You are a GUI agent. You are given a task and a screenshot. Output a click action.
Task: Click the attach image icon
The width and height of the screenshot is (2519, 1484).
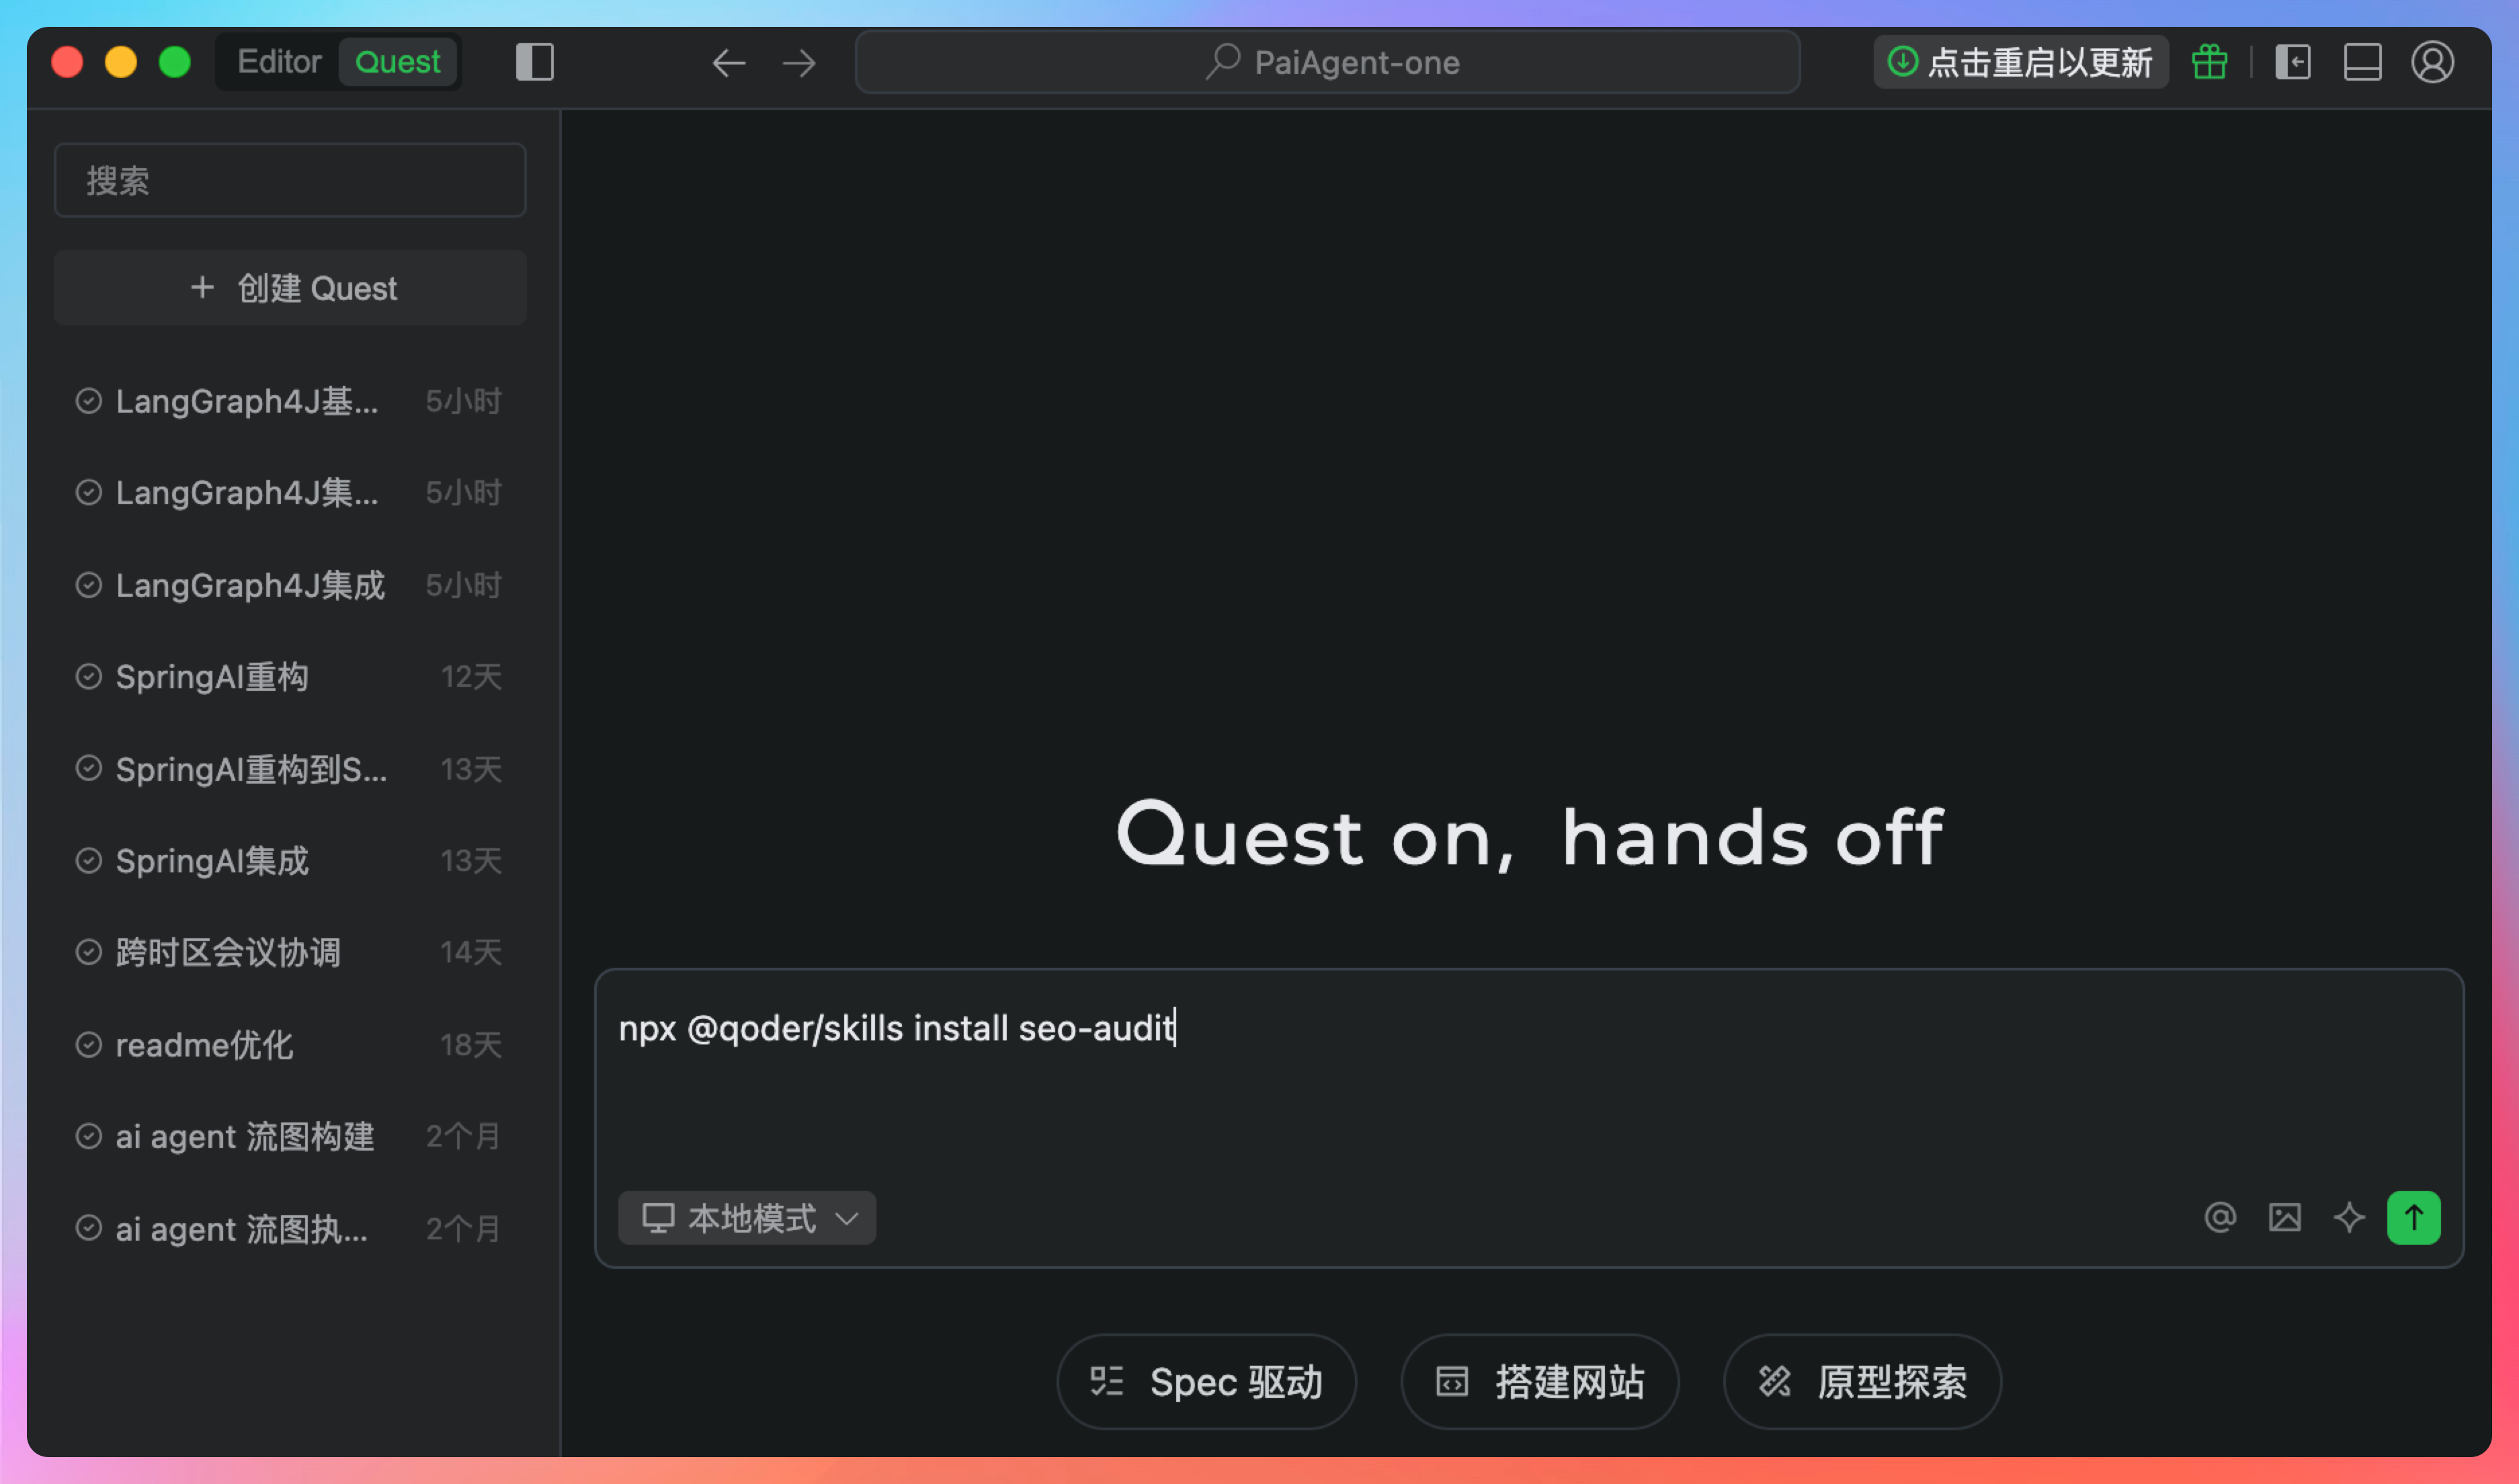pos(2284,1217)
